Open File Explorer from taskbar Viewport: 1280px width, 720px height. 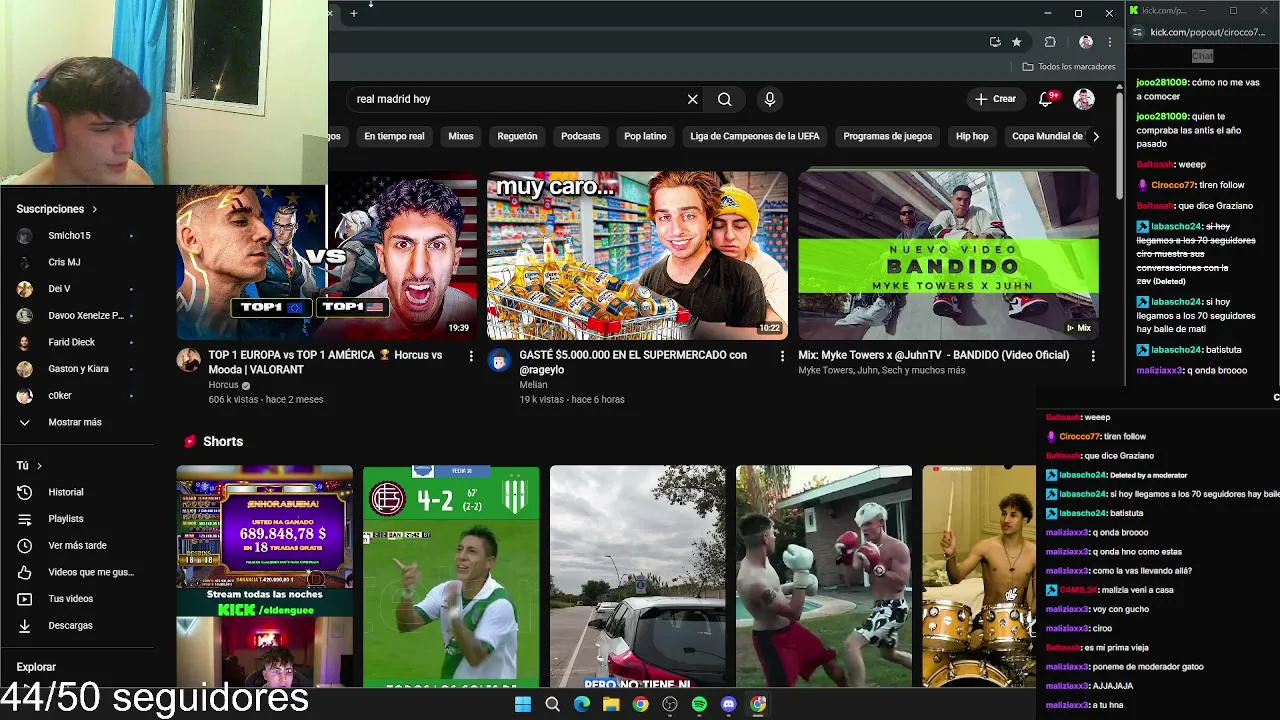pos(611,704)
